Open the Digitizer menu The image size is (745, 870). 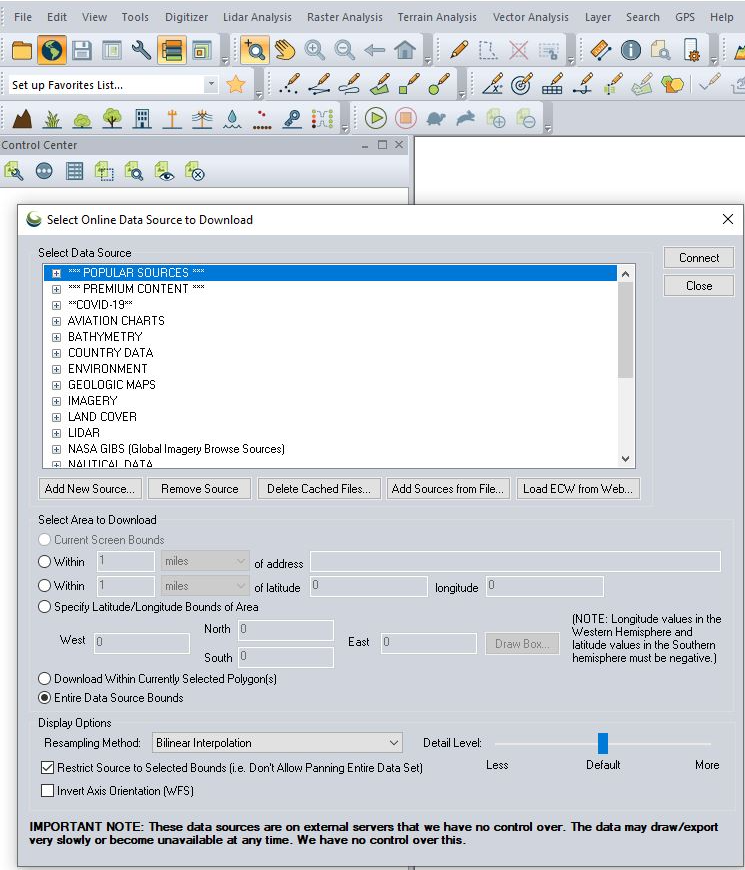click(x=186, y=17)
